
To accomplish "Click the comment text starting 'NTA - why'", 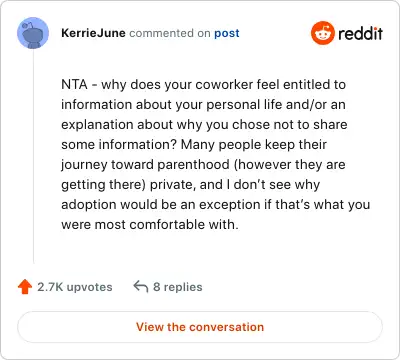I will click(x=216, y=154).
